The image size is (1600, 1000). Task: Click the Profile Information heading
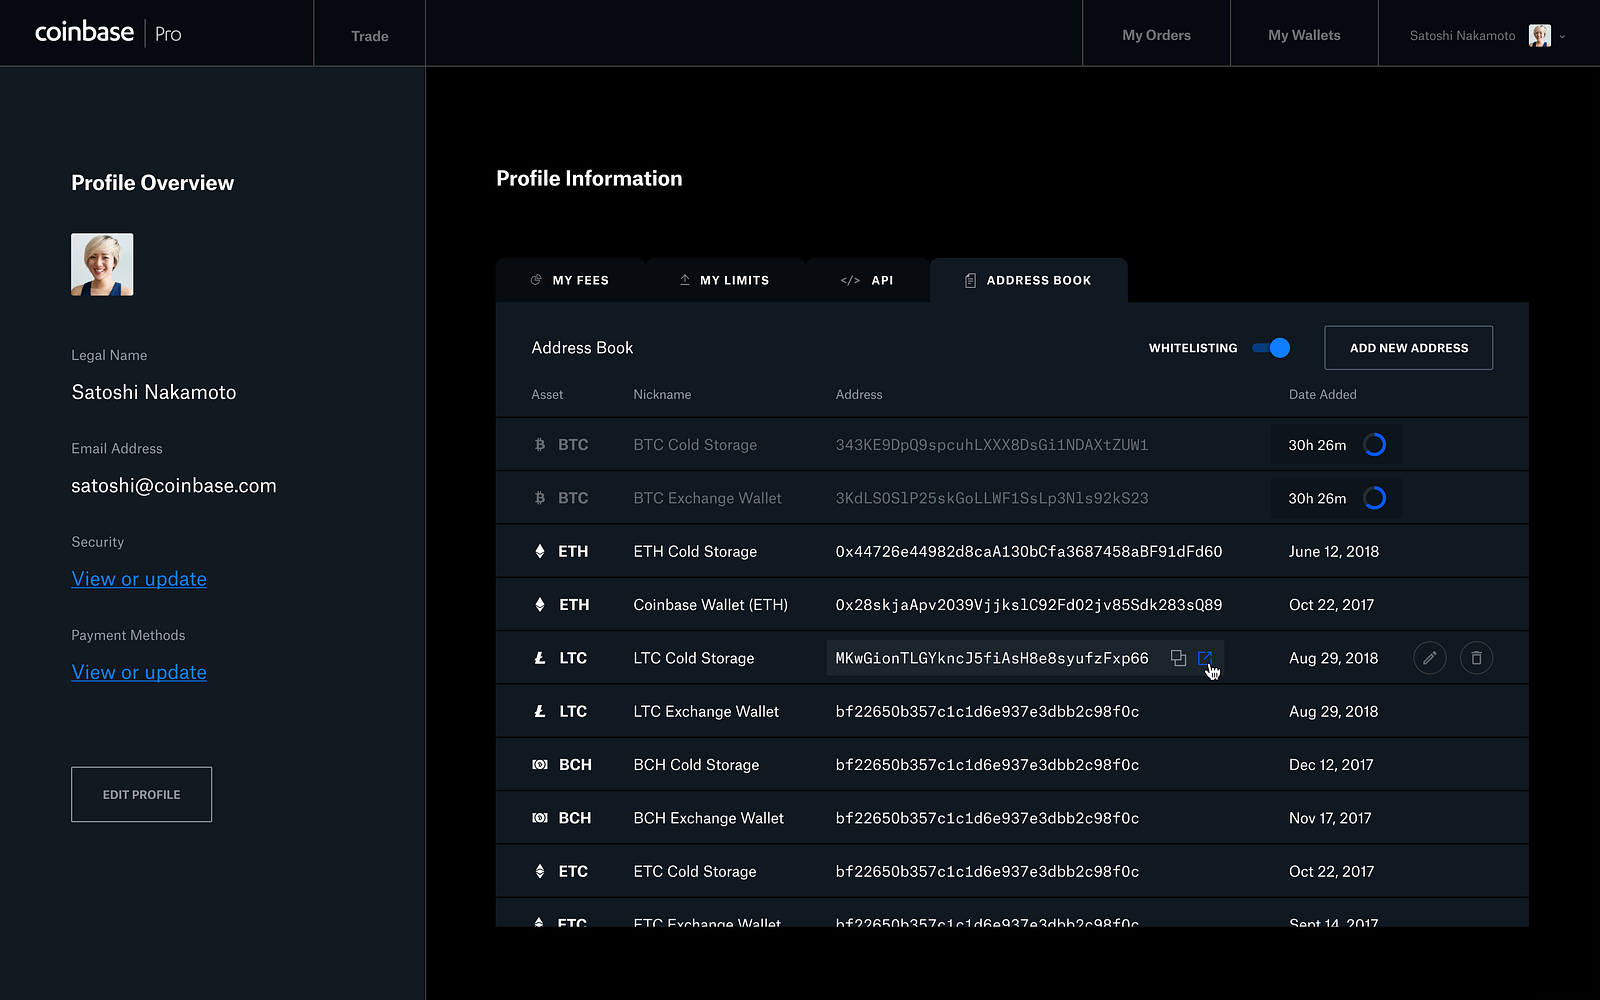coord(589,179)
